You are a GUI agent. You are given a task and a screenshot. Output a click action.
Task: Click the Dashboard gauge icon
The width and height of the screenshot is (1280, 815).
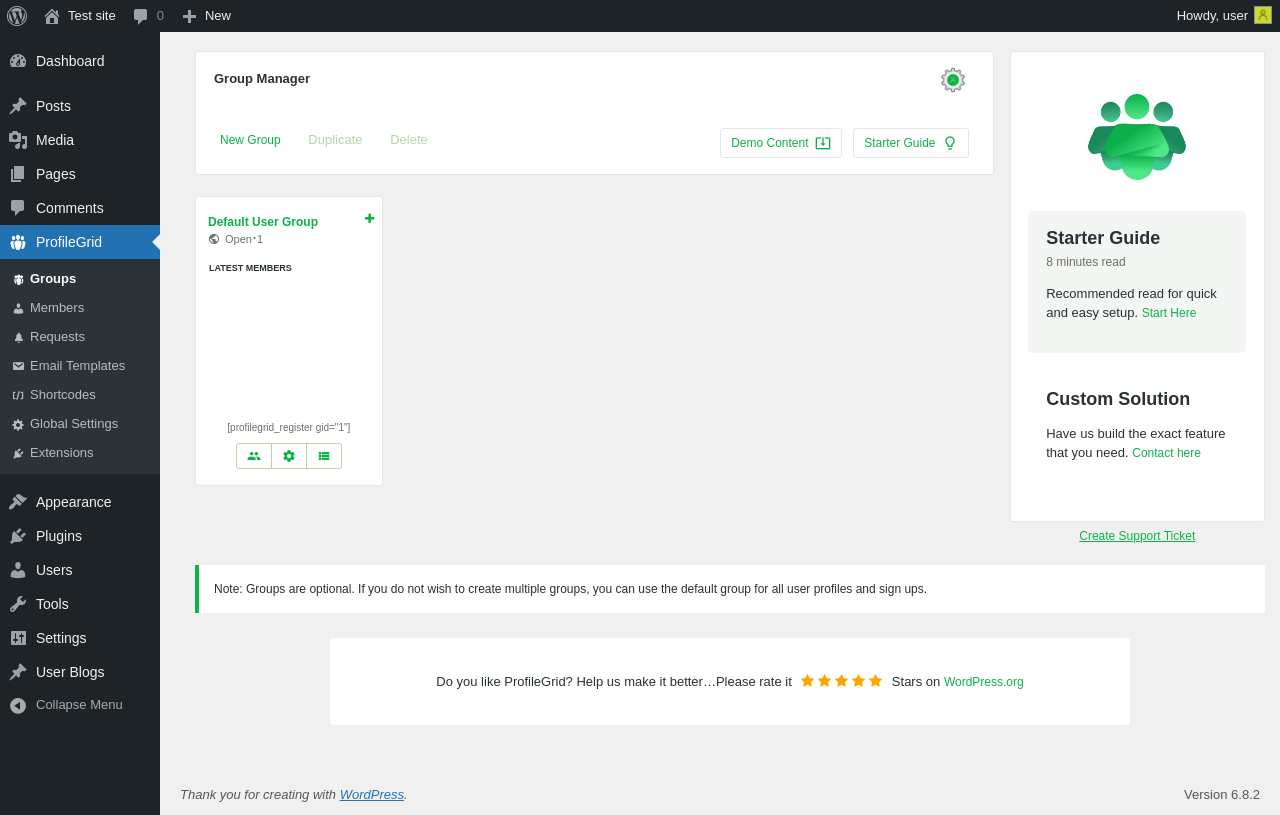[18, 61]
